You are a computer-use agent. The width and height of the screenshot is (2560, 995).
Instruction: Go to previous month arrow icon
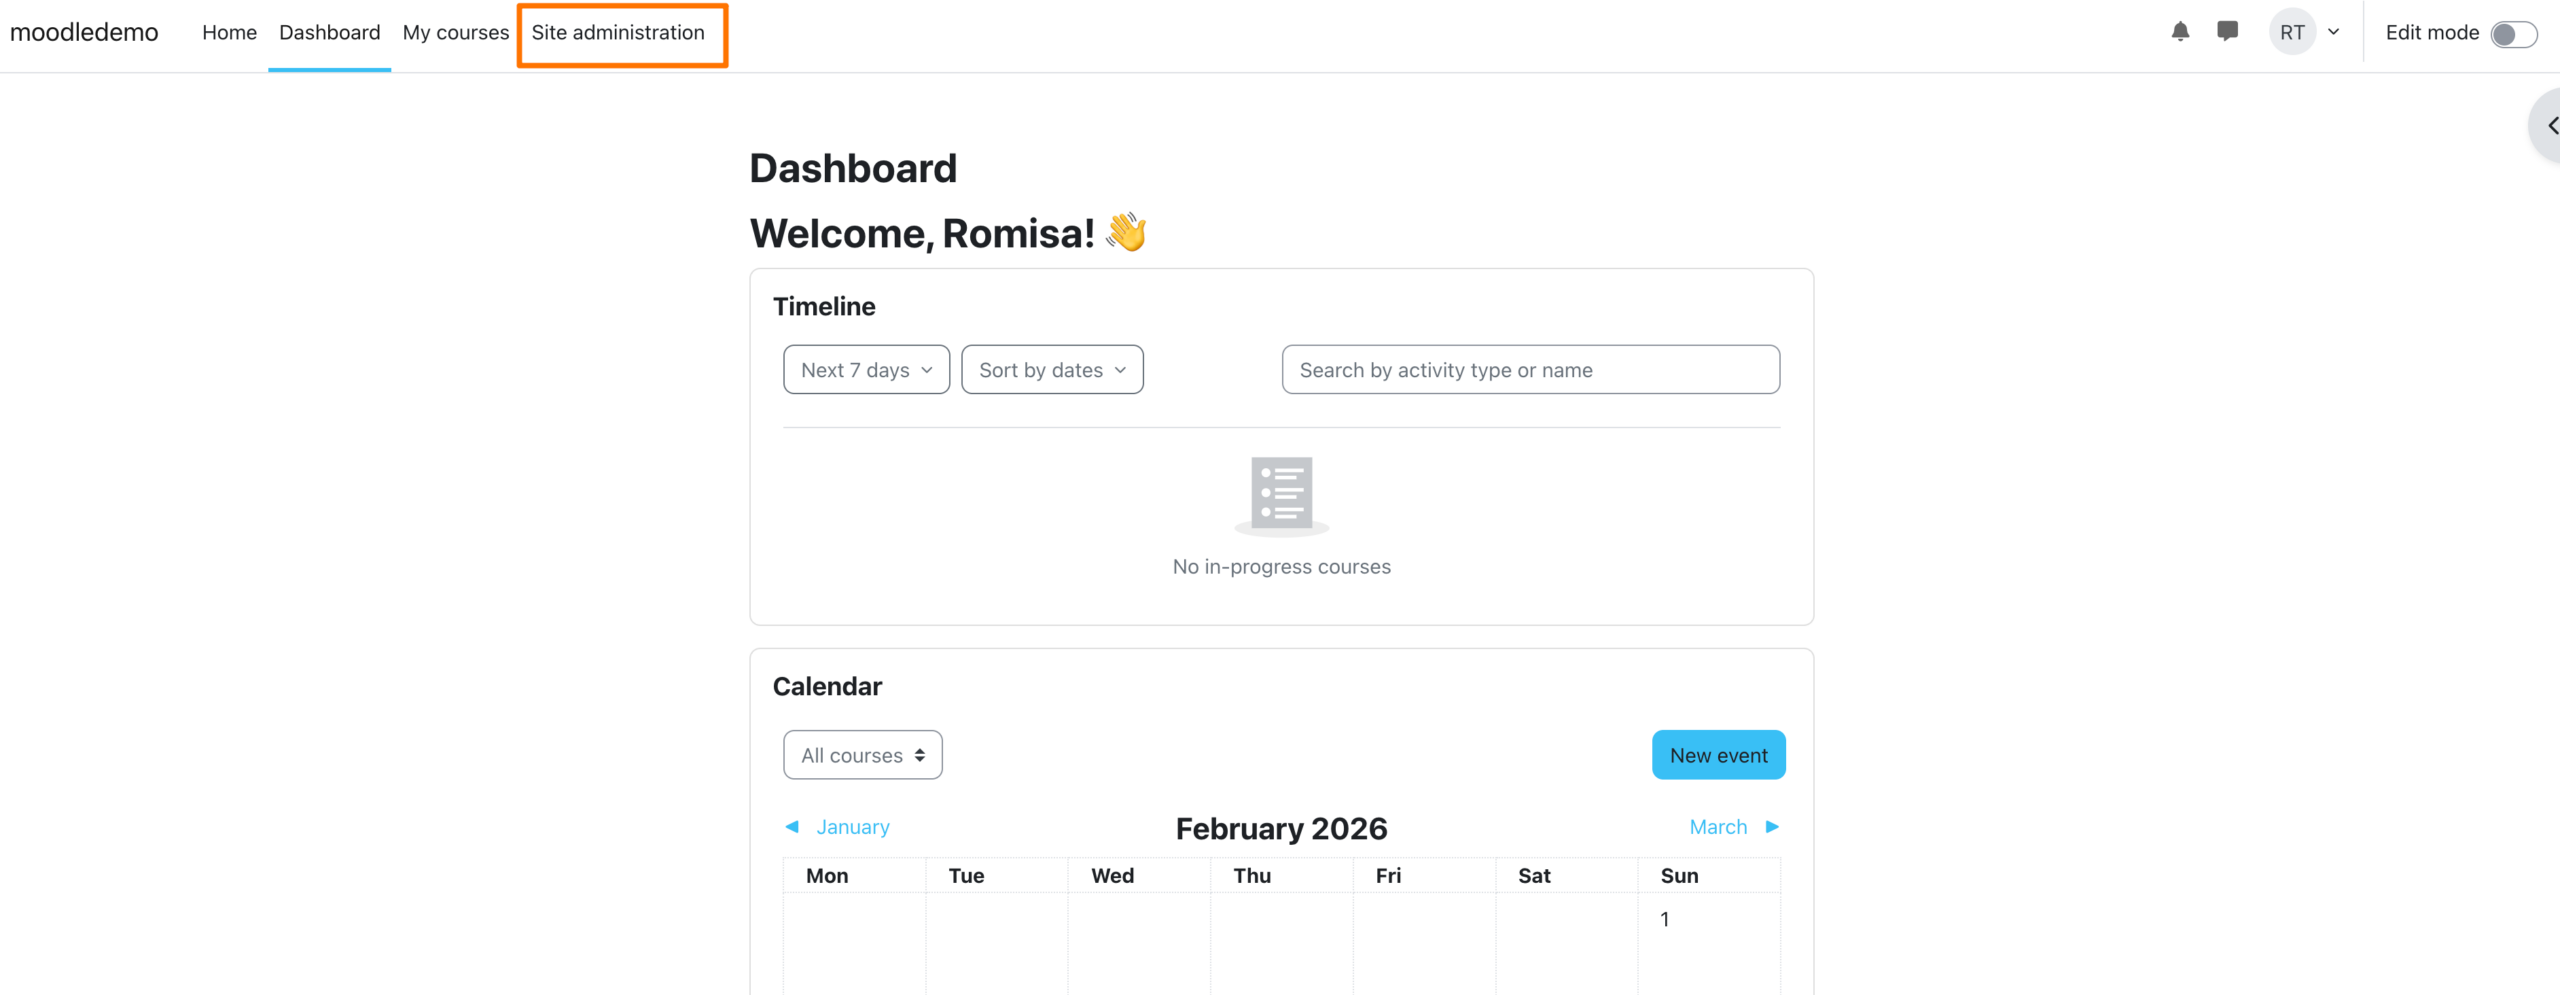tap(792, 827)
